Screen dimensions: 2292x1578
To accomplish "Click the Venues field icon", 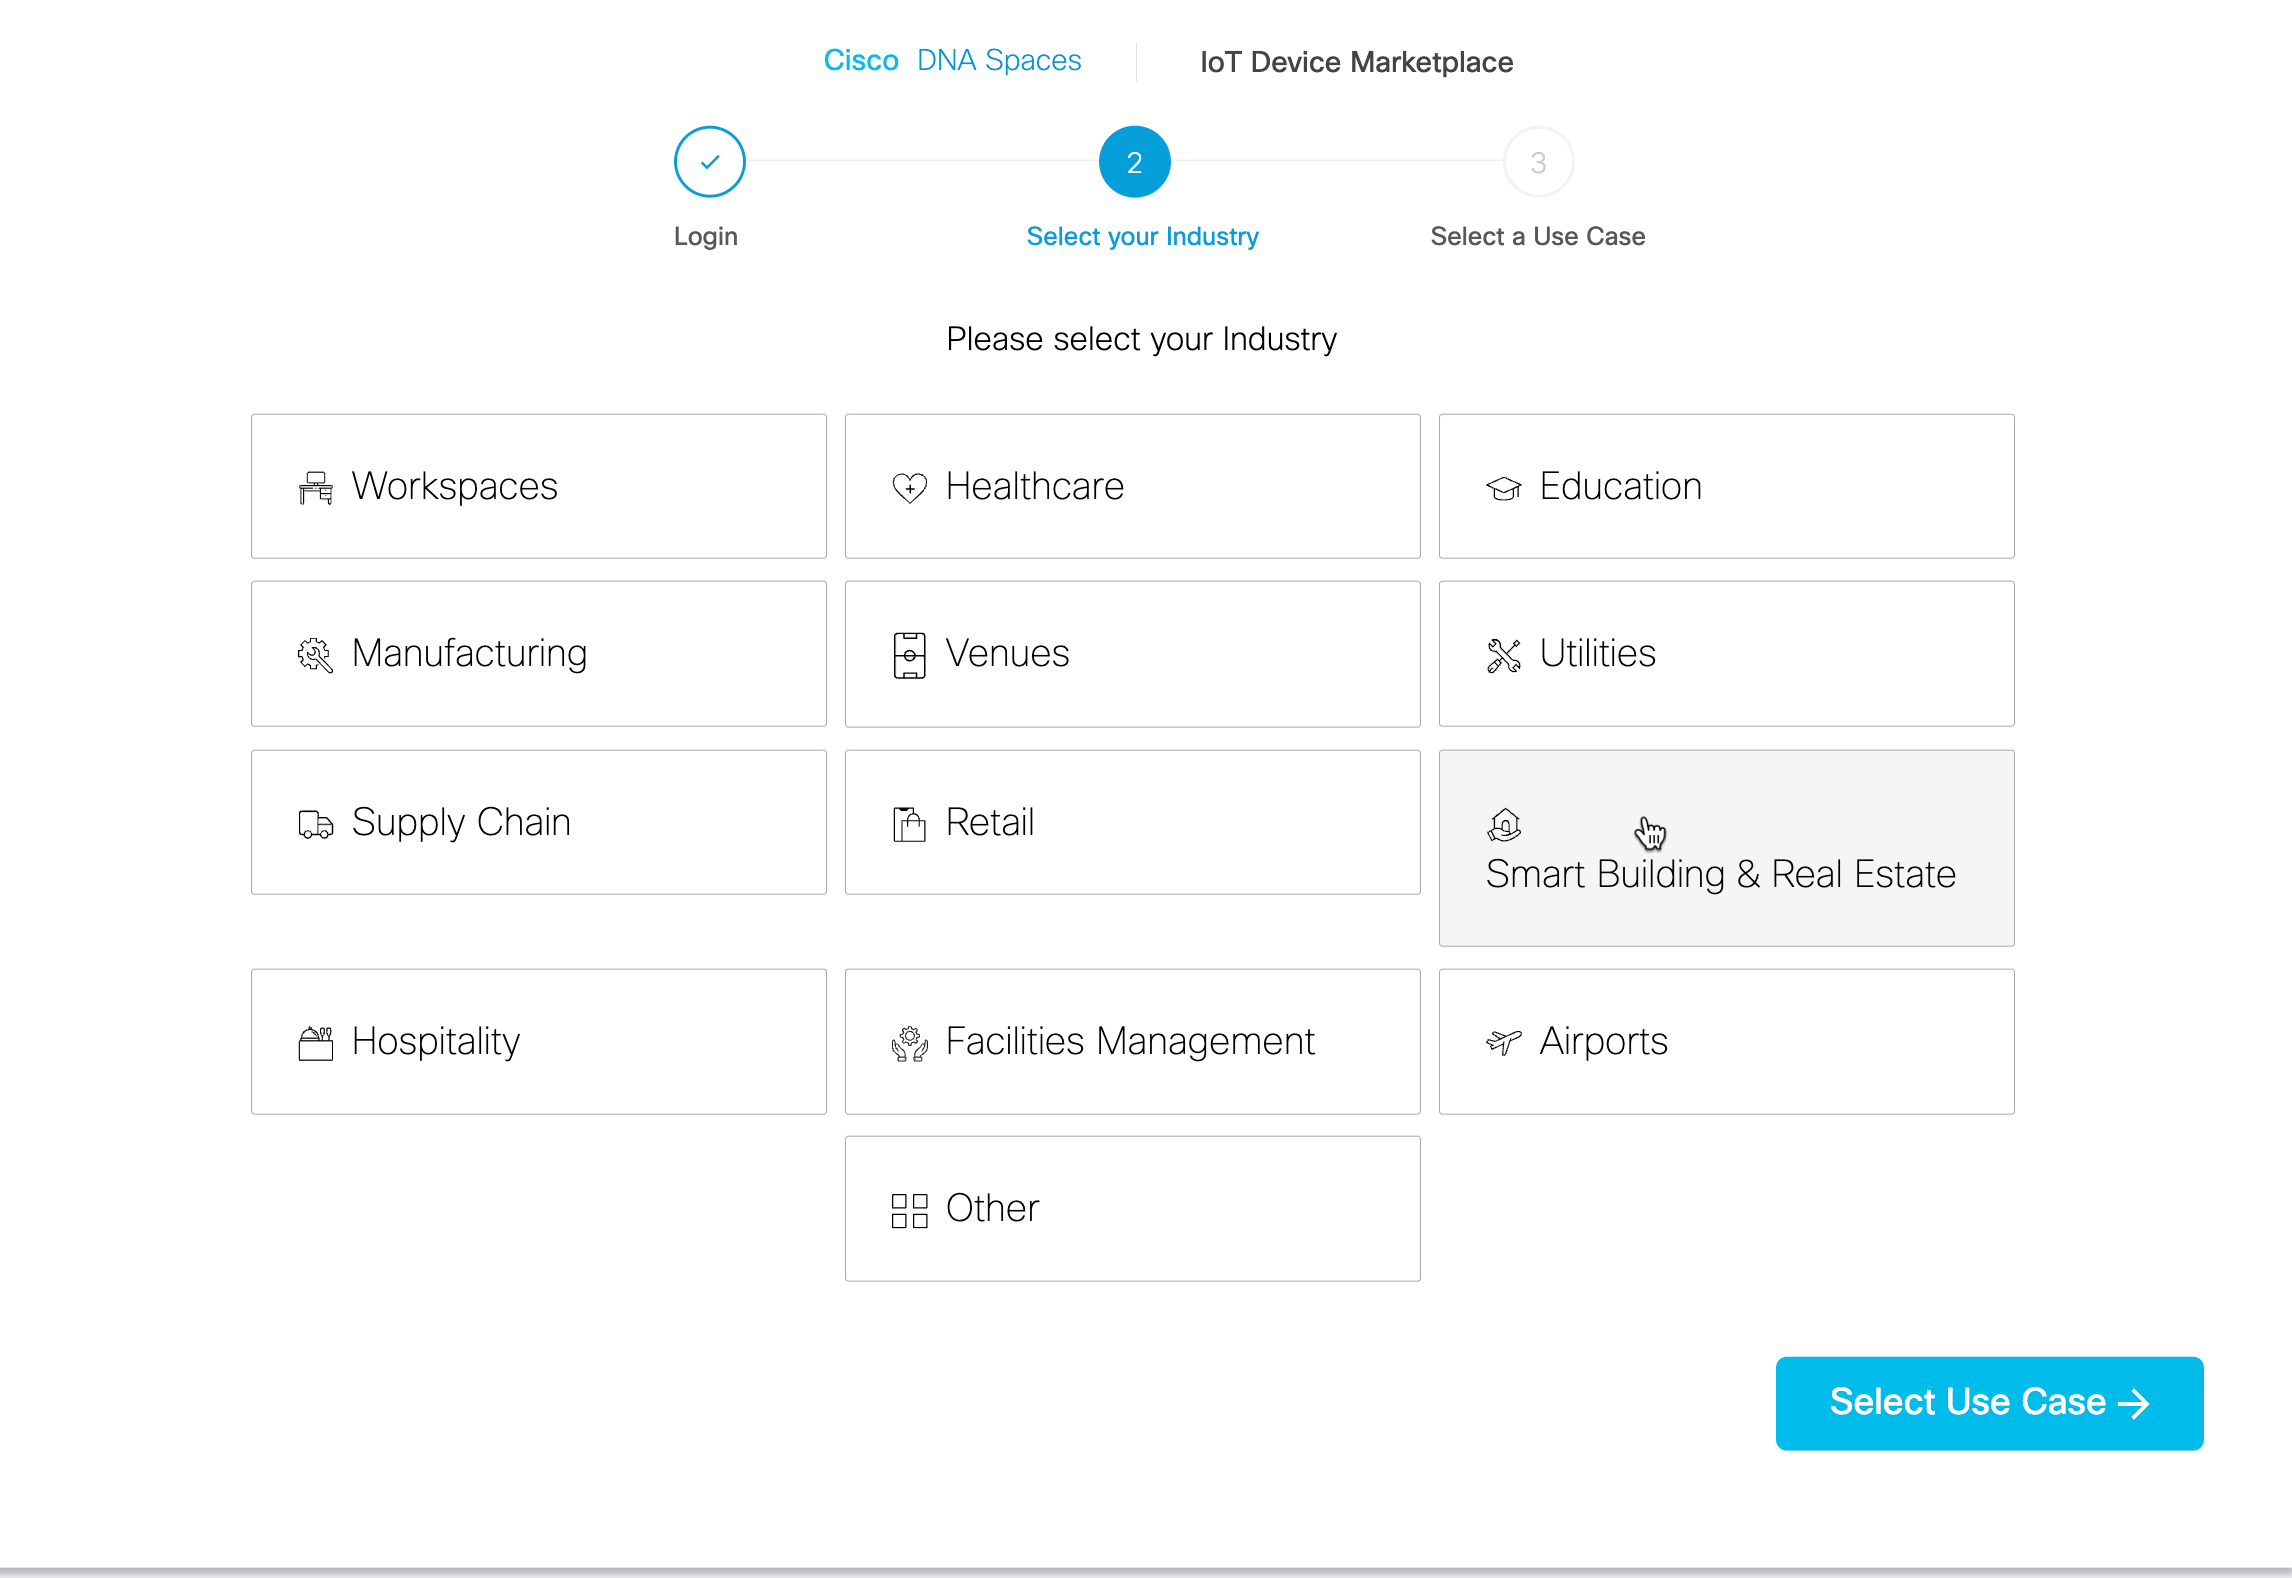I will tap(909, 656).
